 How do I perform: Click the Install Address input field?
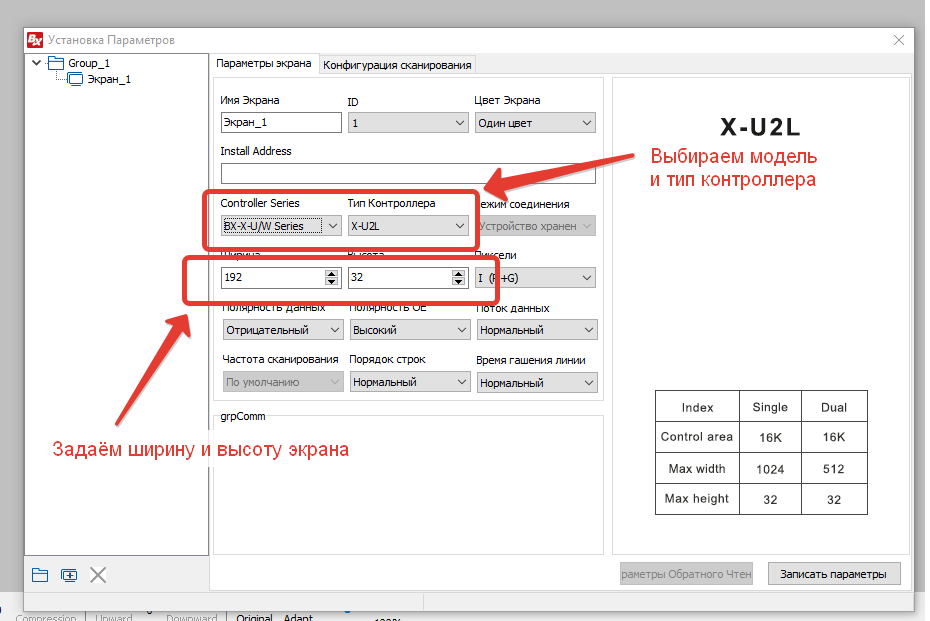click(x=408, y=174)
